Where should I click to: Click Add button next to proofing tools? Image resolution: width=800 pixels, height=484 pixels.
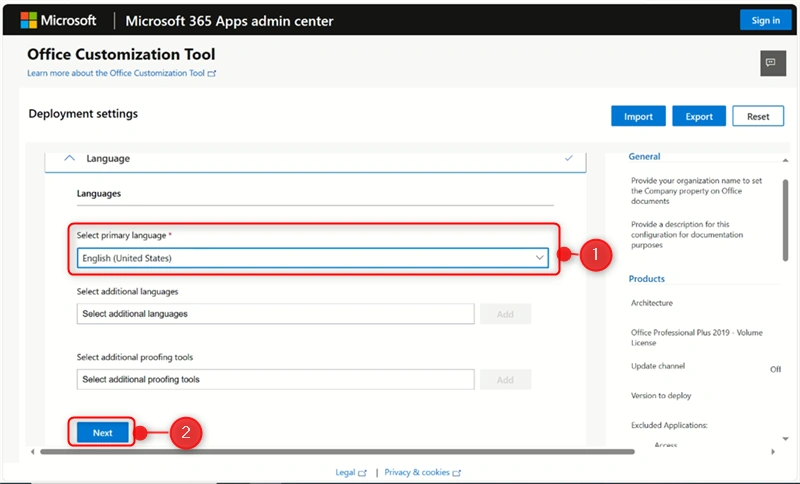click(505, 380)
